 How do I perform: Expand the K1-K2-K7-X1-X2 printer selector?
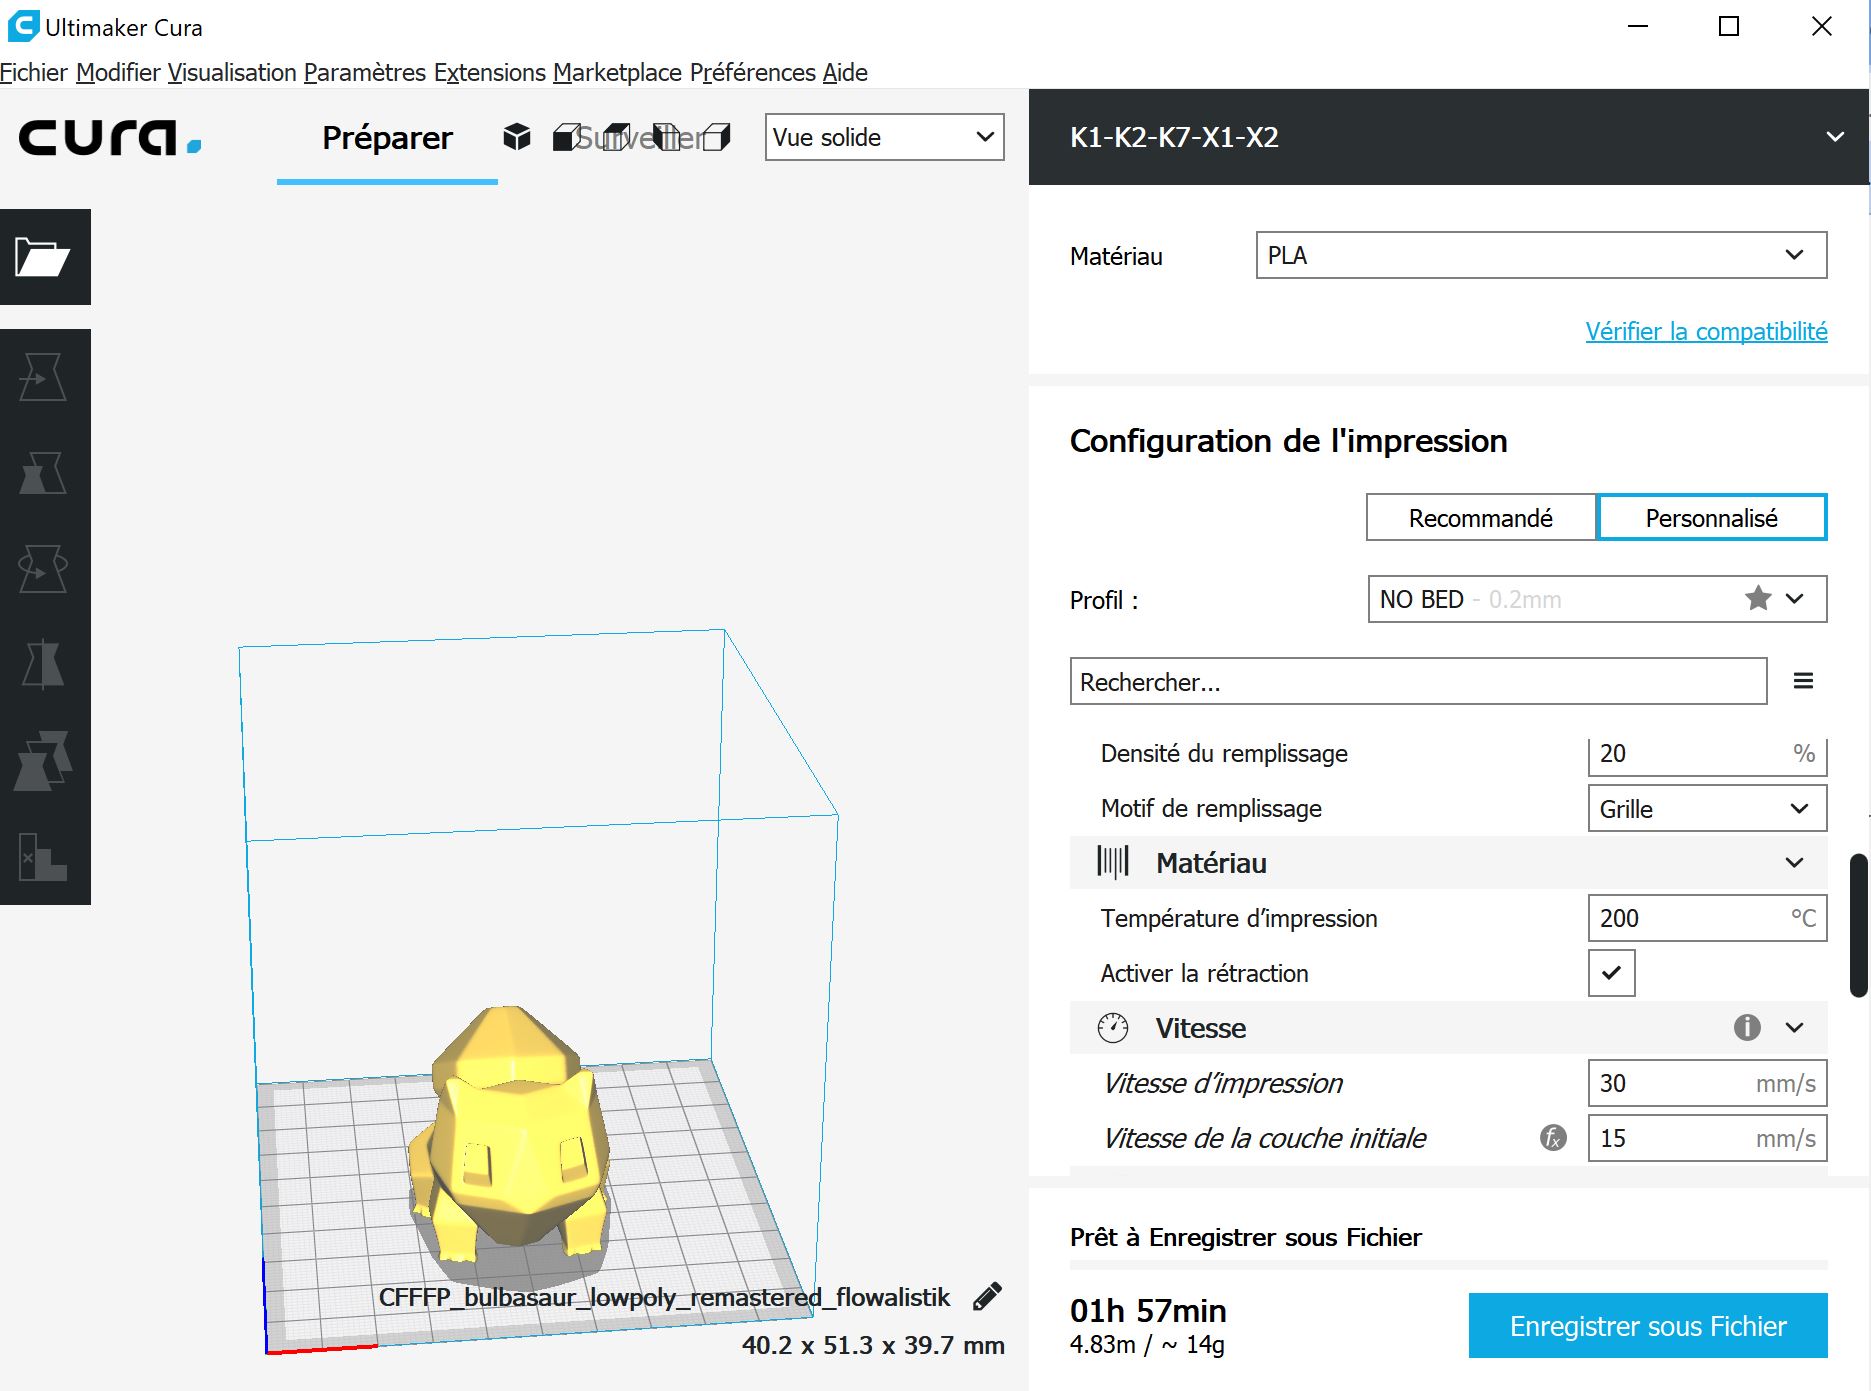(1448, 137)
